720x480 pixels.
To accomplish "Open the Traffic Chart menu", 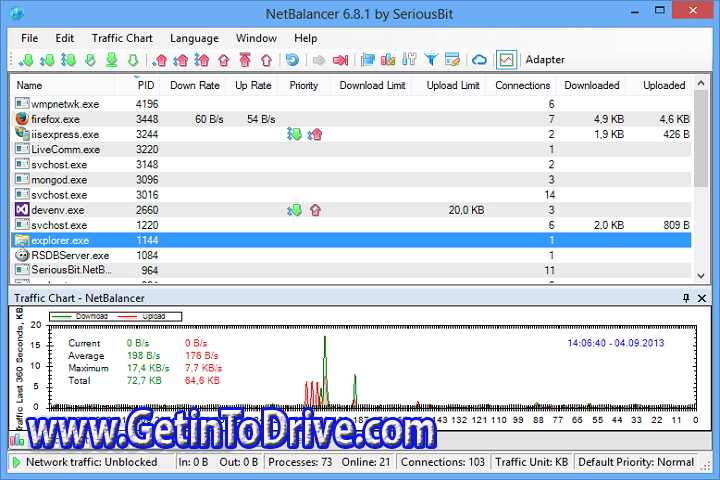I will tap(122, 38).
